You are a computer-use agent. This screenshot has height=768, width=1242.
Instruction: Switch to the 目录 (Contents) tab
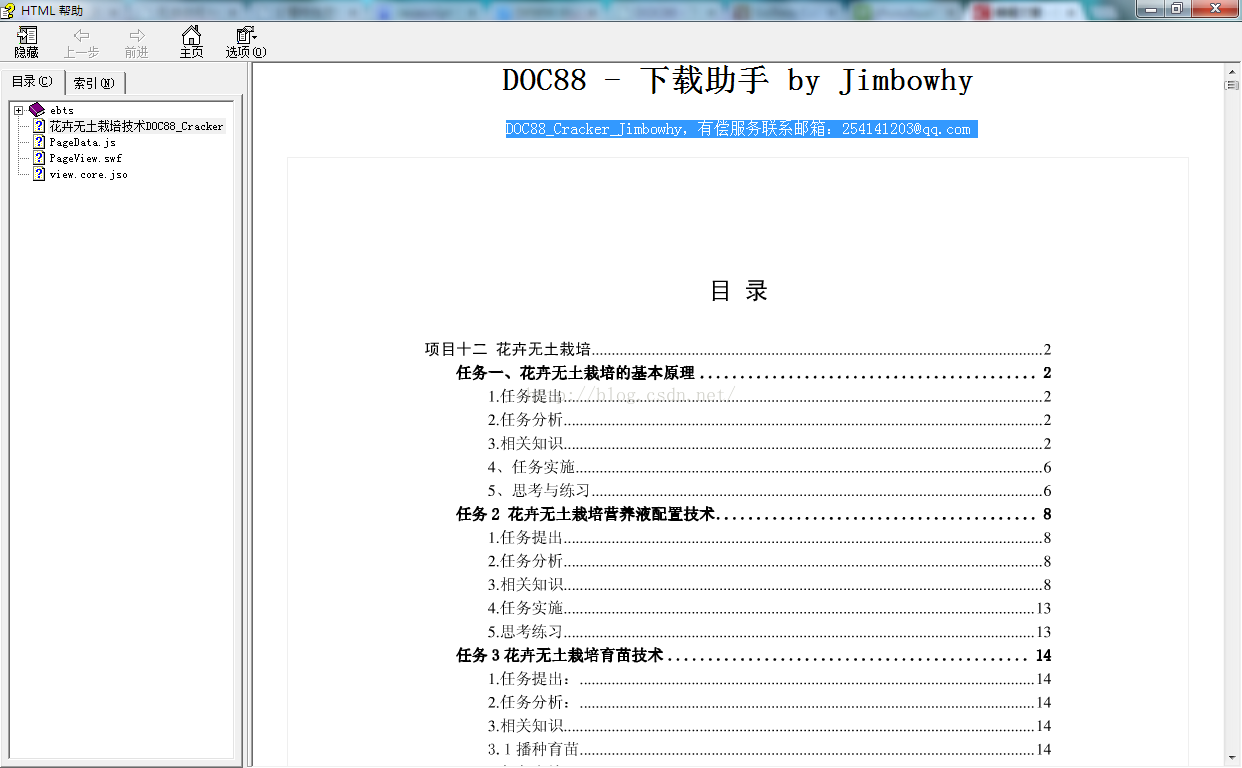[x=33, y=82]
